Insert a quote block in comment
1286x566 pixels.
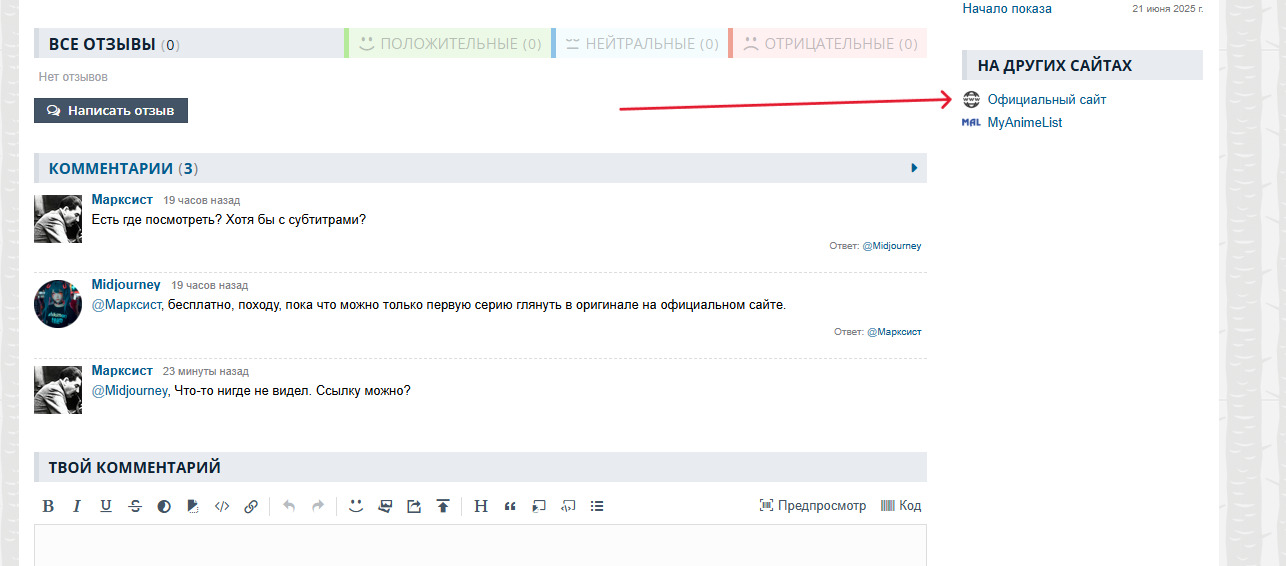[x=510, y=506]
